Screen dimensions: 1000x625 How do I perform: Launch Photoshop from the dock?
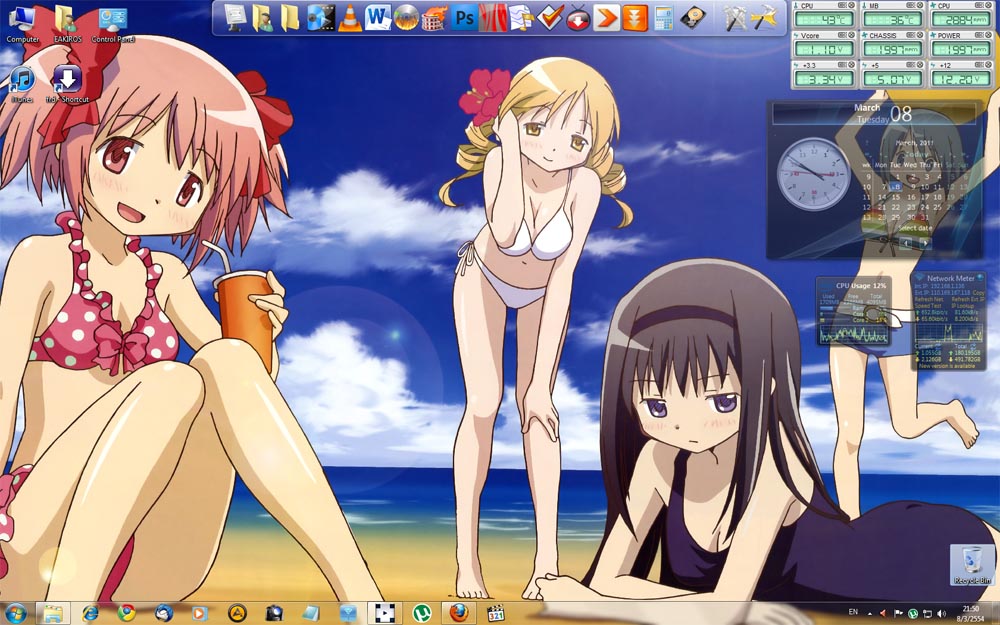pyautogui.click(x=464, y=18)
